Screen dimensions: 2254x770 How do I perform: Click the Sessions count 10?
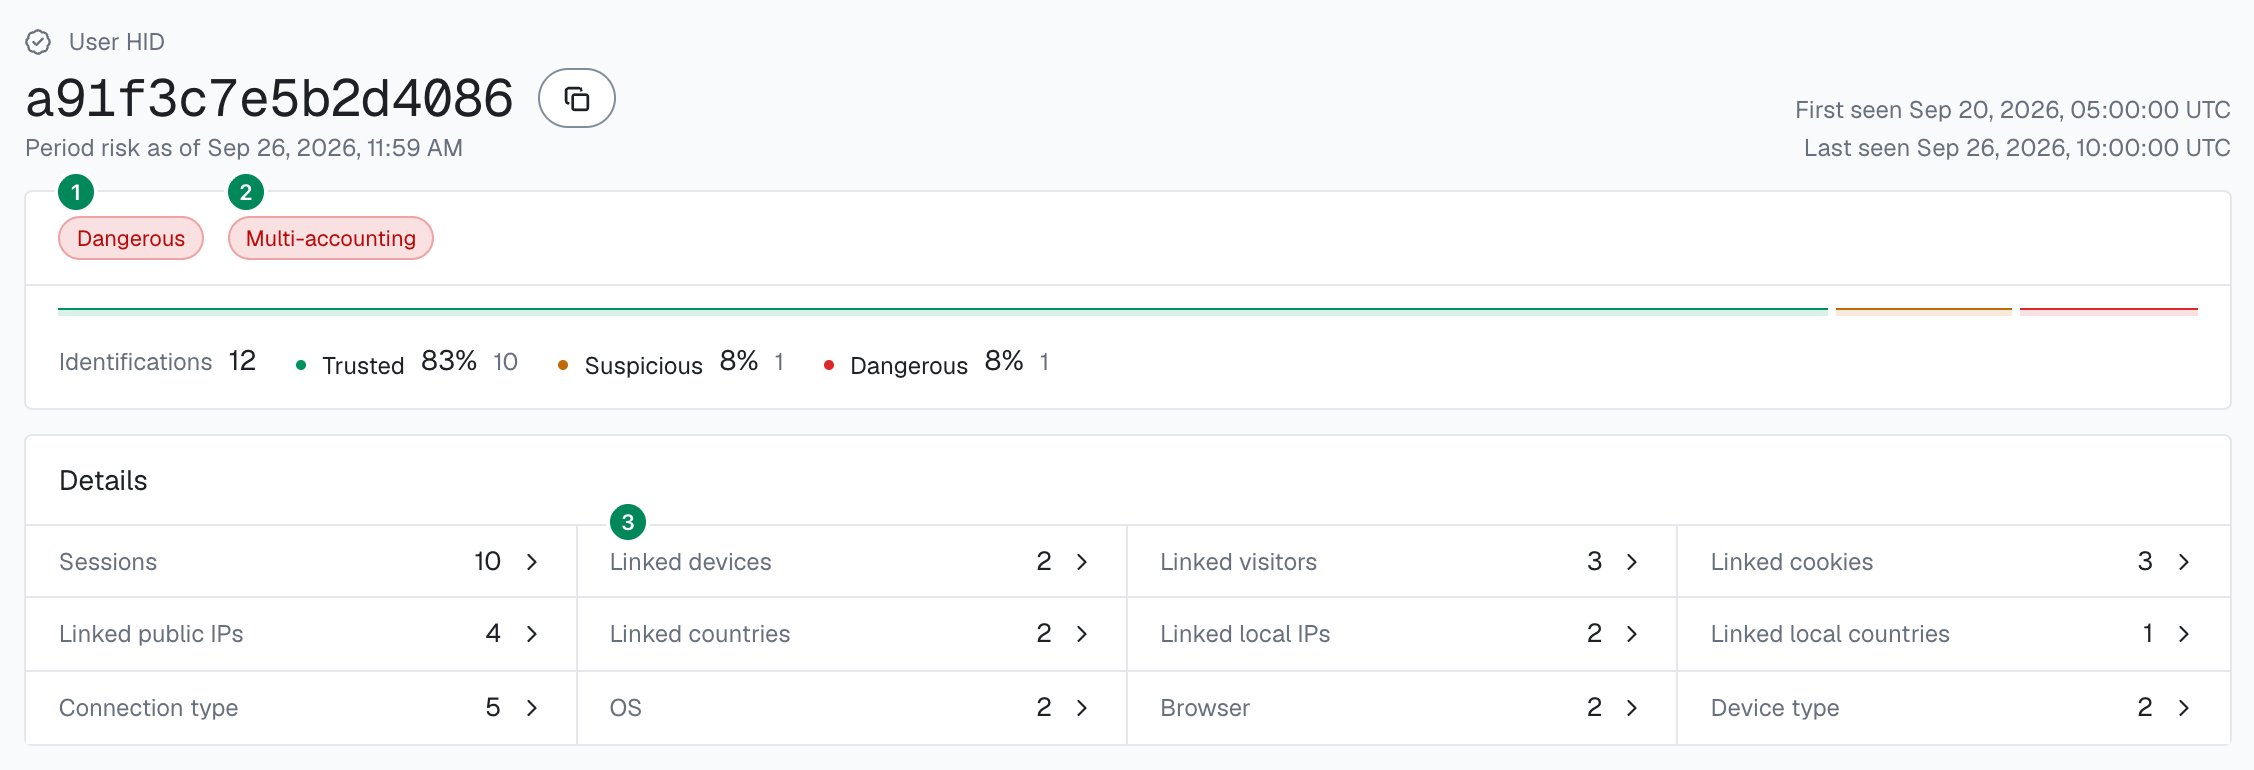click(x=487, y=562)
